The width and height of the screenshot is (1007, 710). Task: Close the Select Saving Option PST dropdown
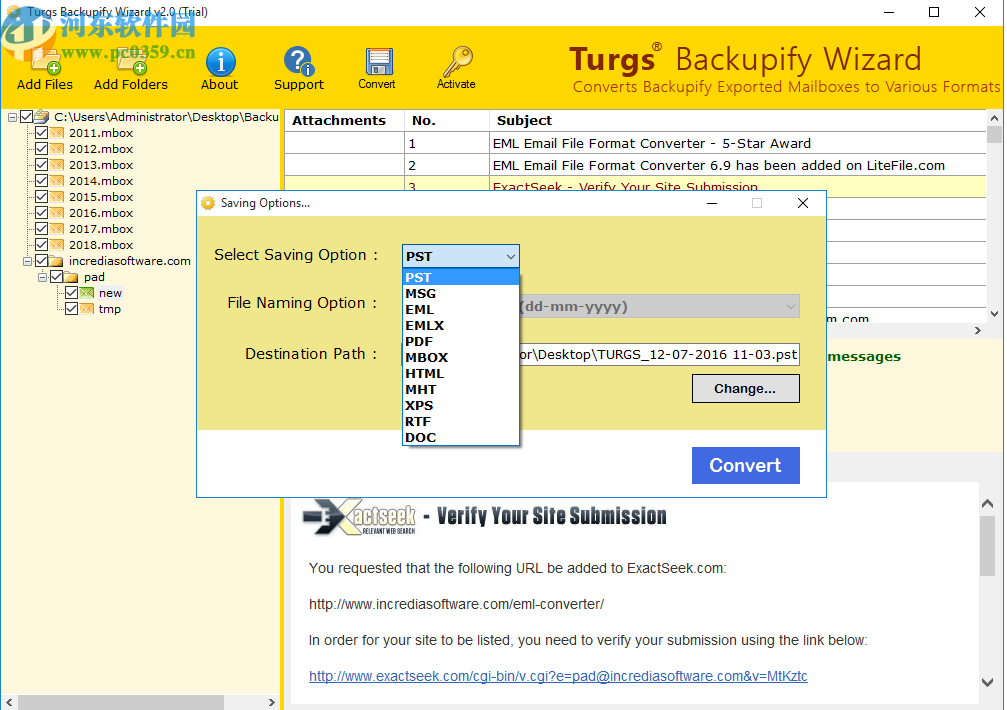(511, 256)
